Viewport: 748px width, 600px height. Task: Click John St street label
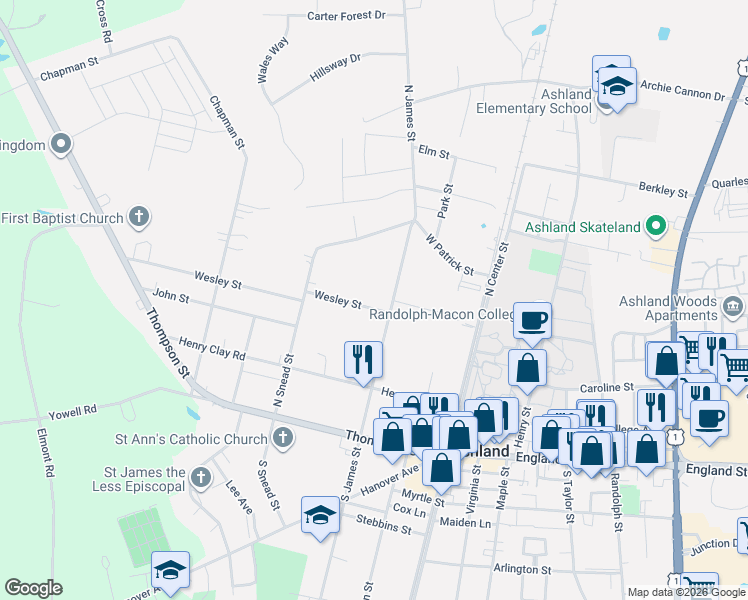[x=171, y=296]
